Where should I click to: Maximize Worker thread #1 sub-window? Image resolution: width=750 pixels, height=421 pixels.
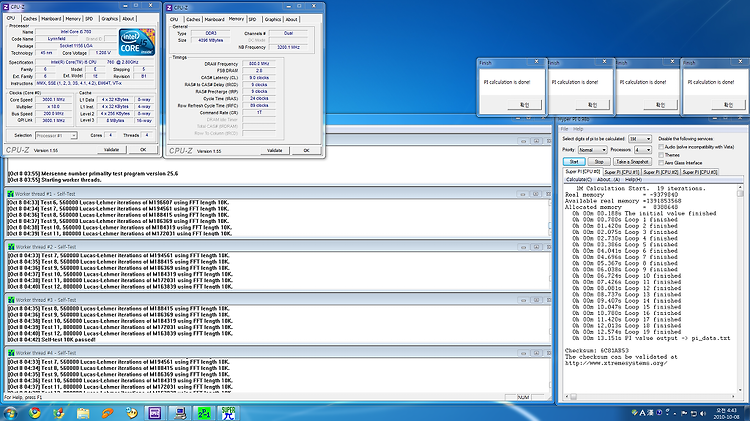[x=536, y=194]
